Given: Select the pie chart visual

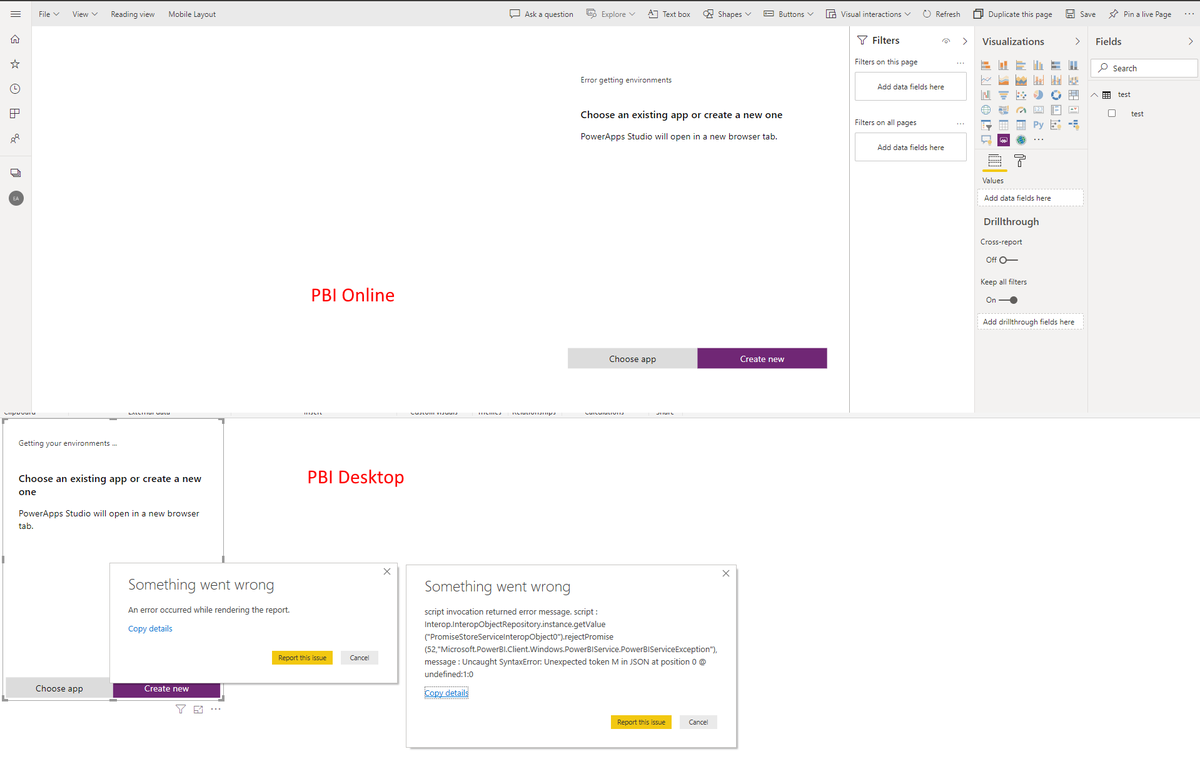Looking at the screenshot, I should [1038, 95].
